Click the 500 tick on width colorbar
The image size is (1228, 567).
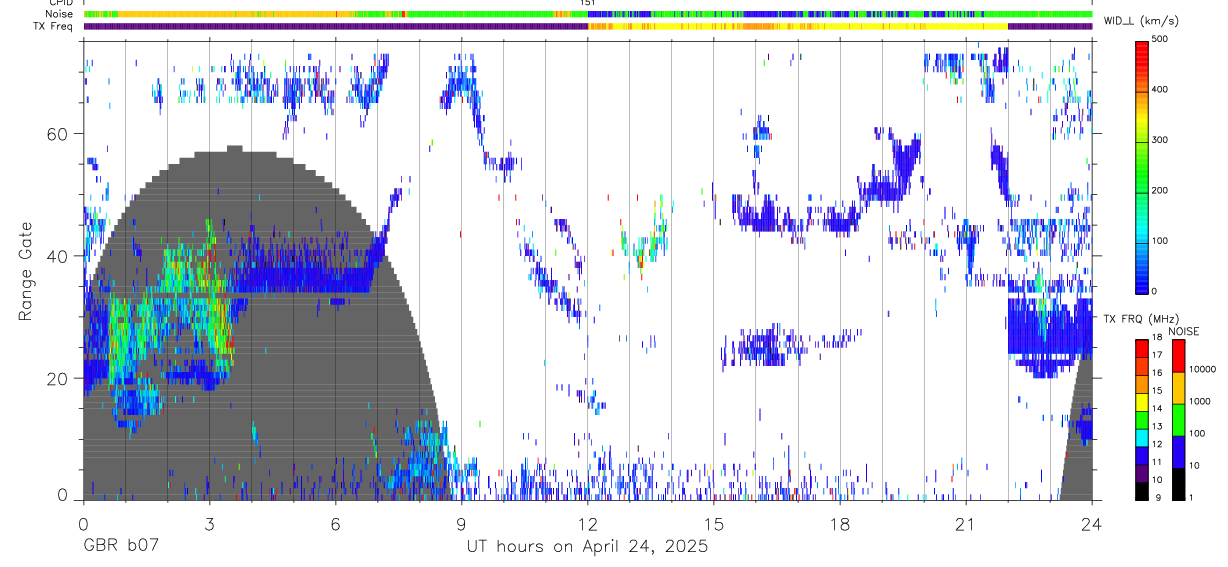pos(1162,39)
